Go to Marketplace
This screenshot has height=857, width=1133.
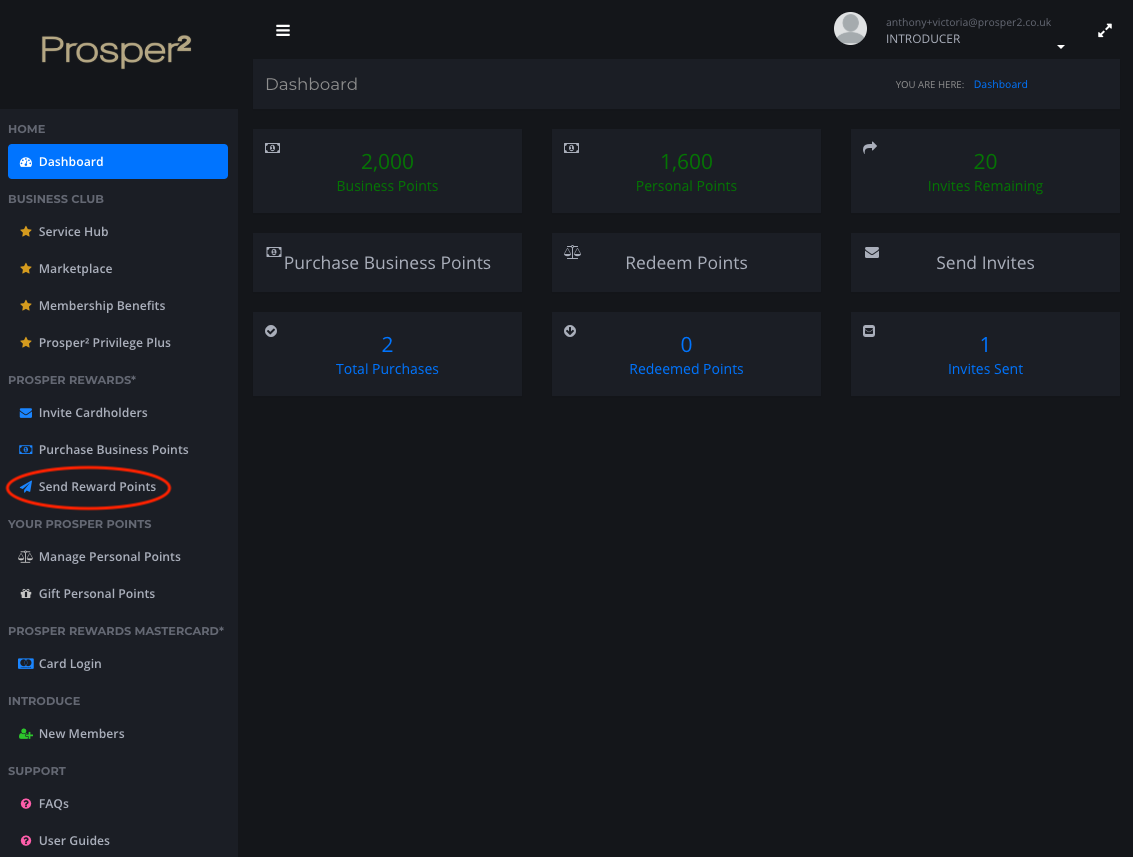[75, 269]
